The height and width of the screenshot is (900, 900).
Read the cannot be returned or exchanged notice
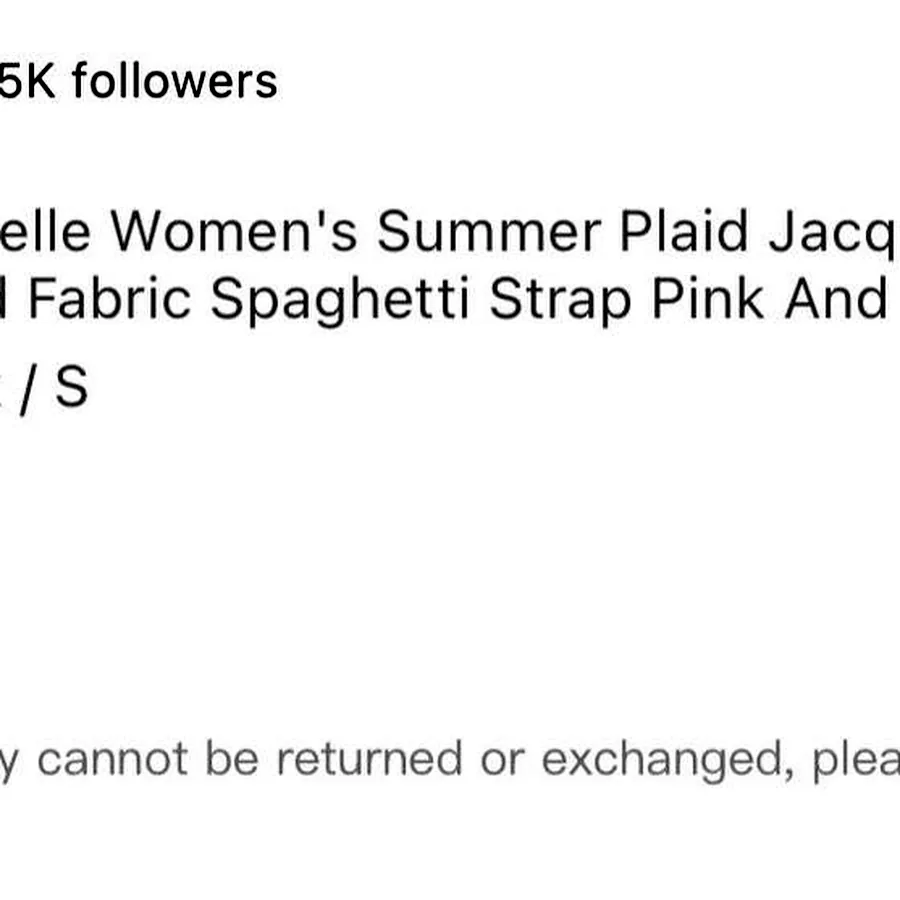pyautogui.click(x=450, y=760)
